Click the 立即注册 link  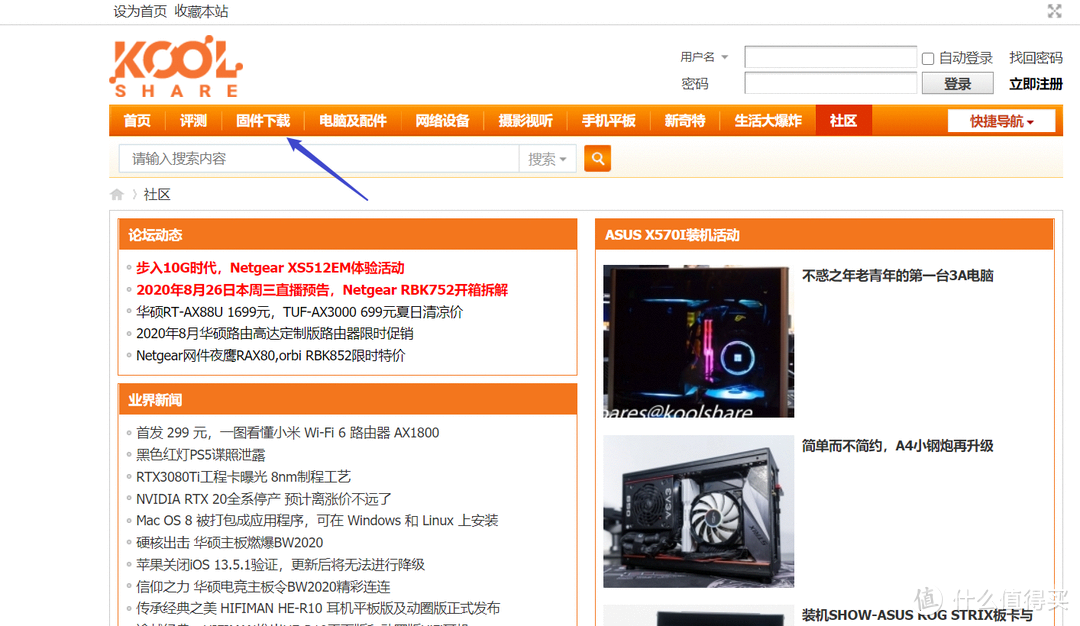[1036, 84]
